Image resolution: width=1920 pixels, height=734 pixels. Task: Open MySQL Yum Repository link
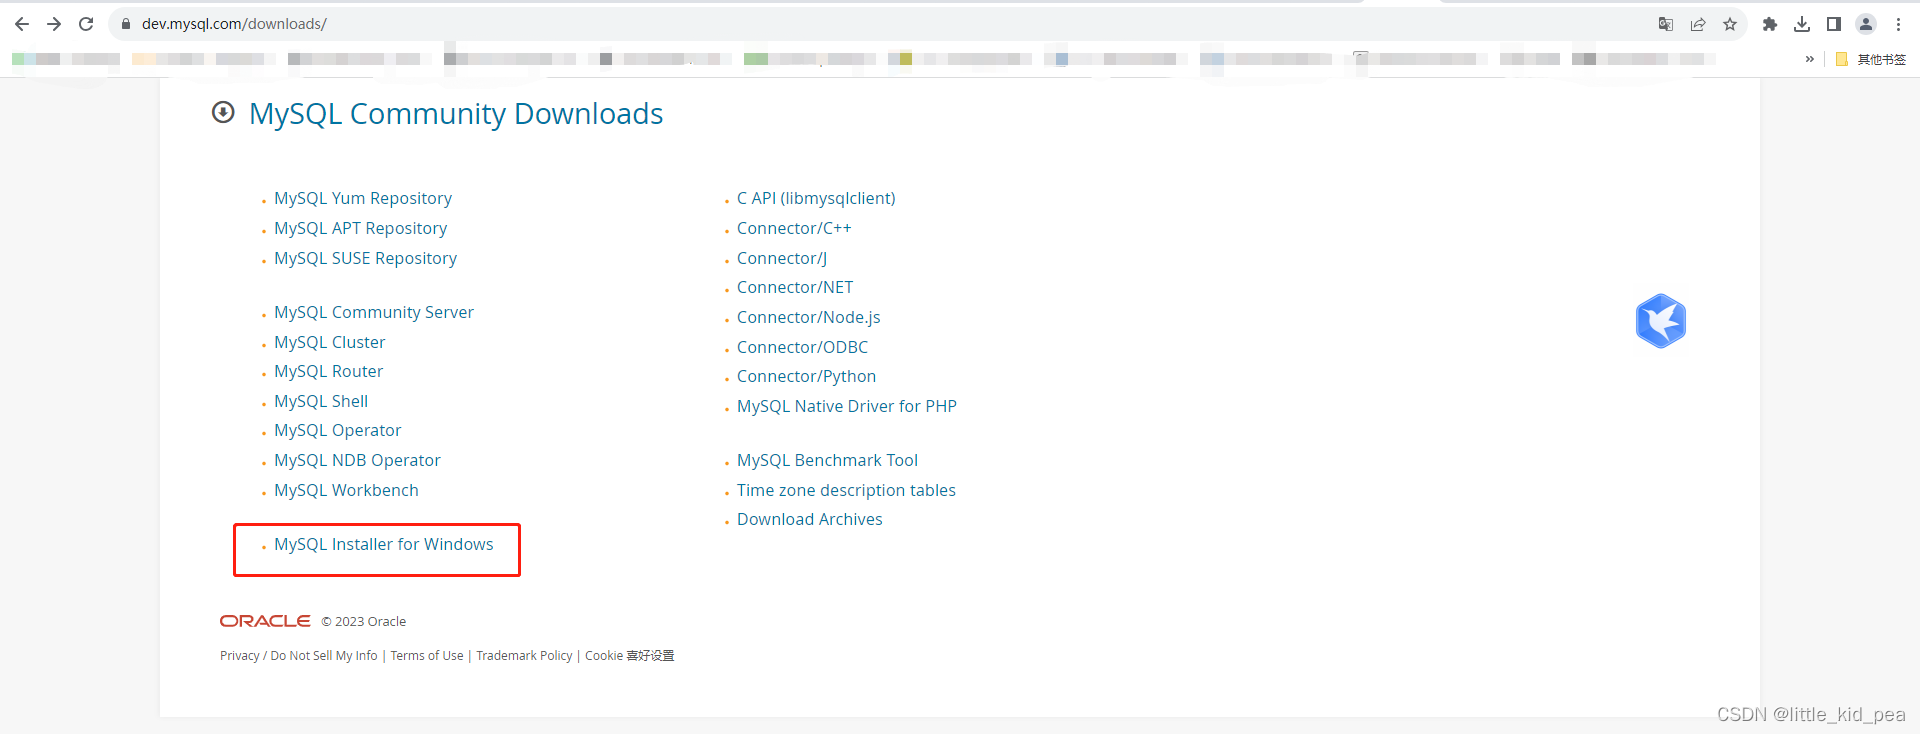pos(363,198)
